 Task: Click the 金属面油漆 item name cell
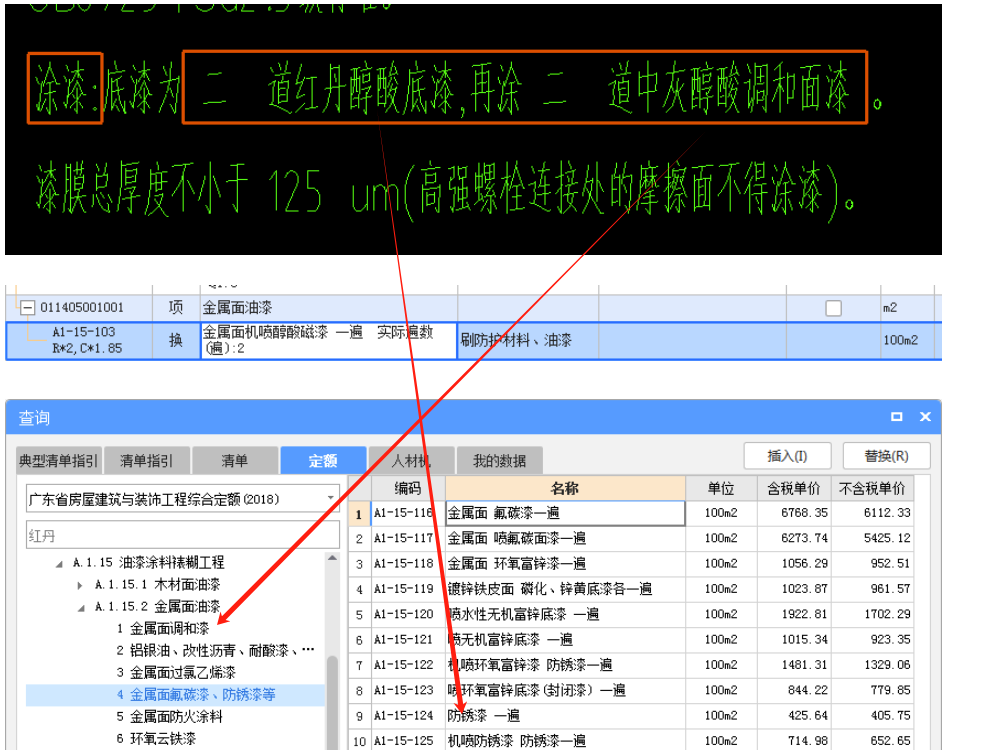click(x=329, y=308)
